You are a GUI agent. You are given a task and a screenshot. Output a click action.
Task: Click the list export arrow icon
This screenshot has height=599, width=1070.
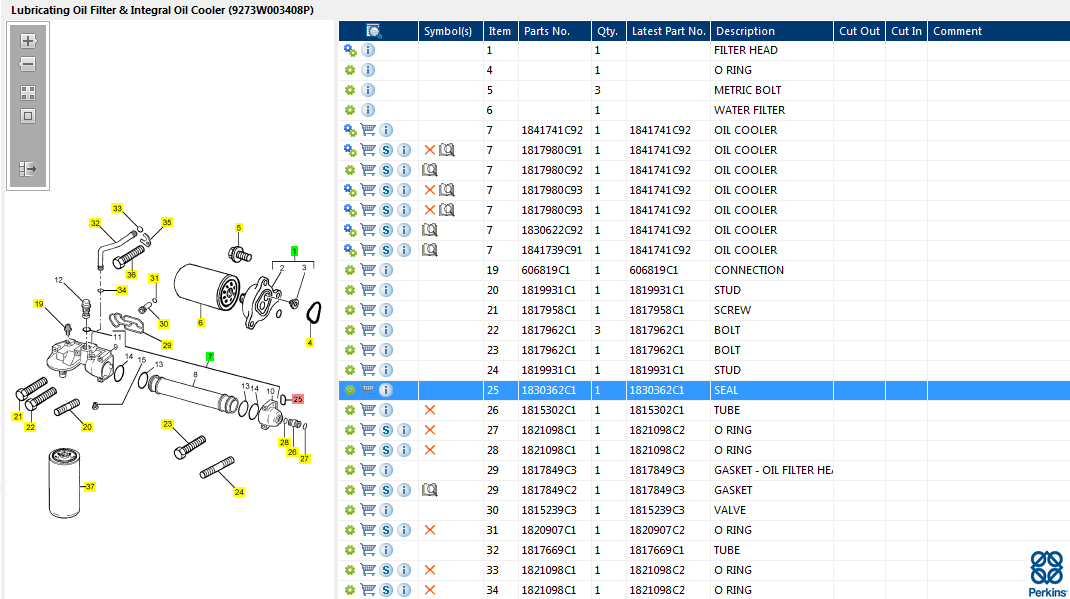pyautogui.click(x=28, y=169)
